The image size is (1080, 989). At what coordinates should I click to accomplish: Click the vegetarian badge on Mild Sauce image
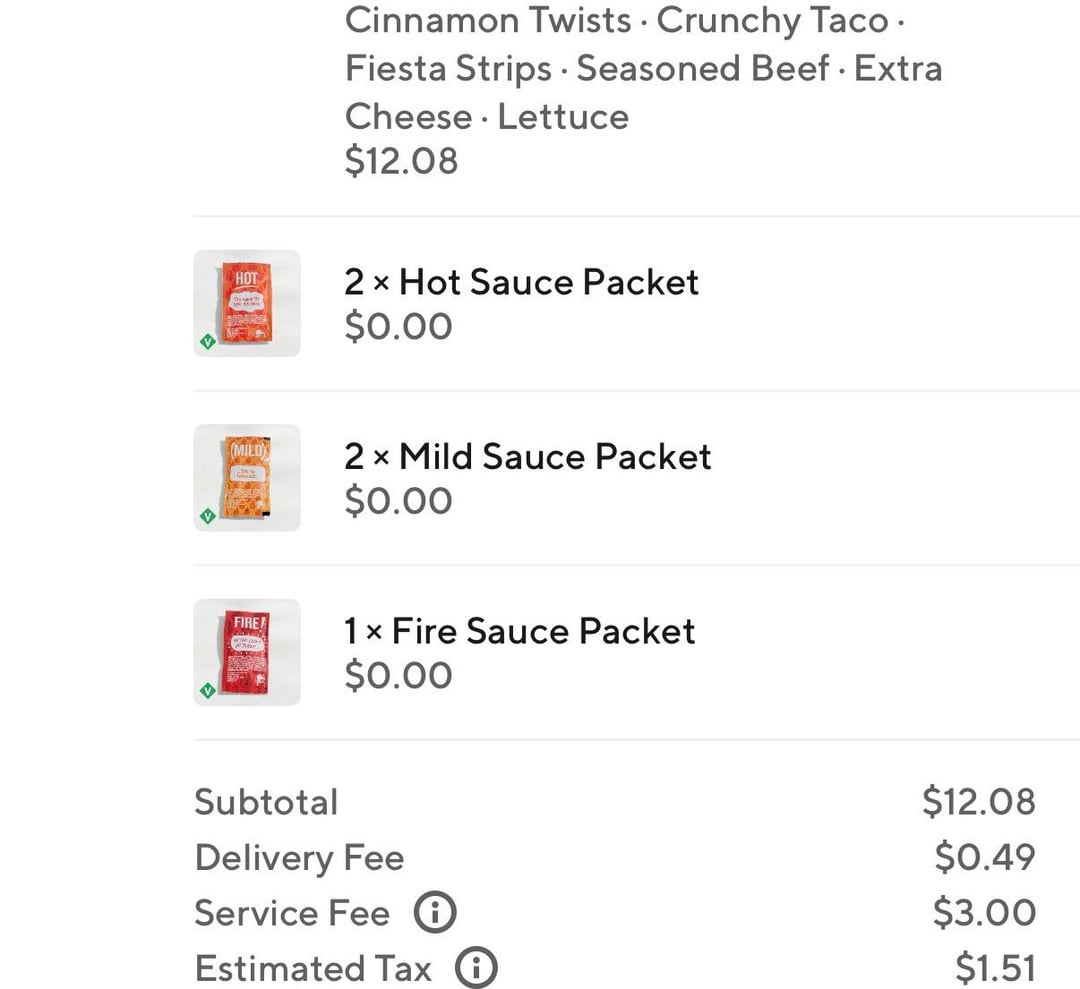coord(208,516)
